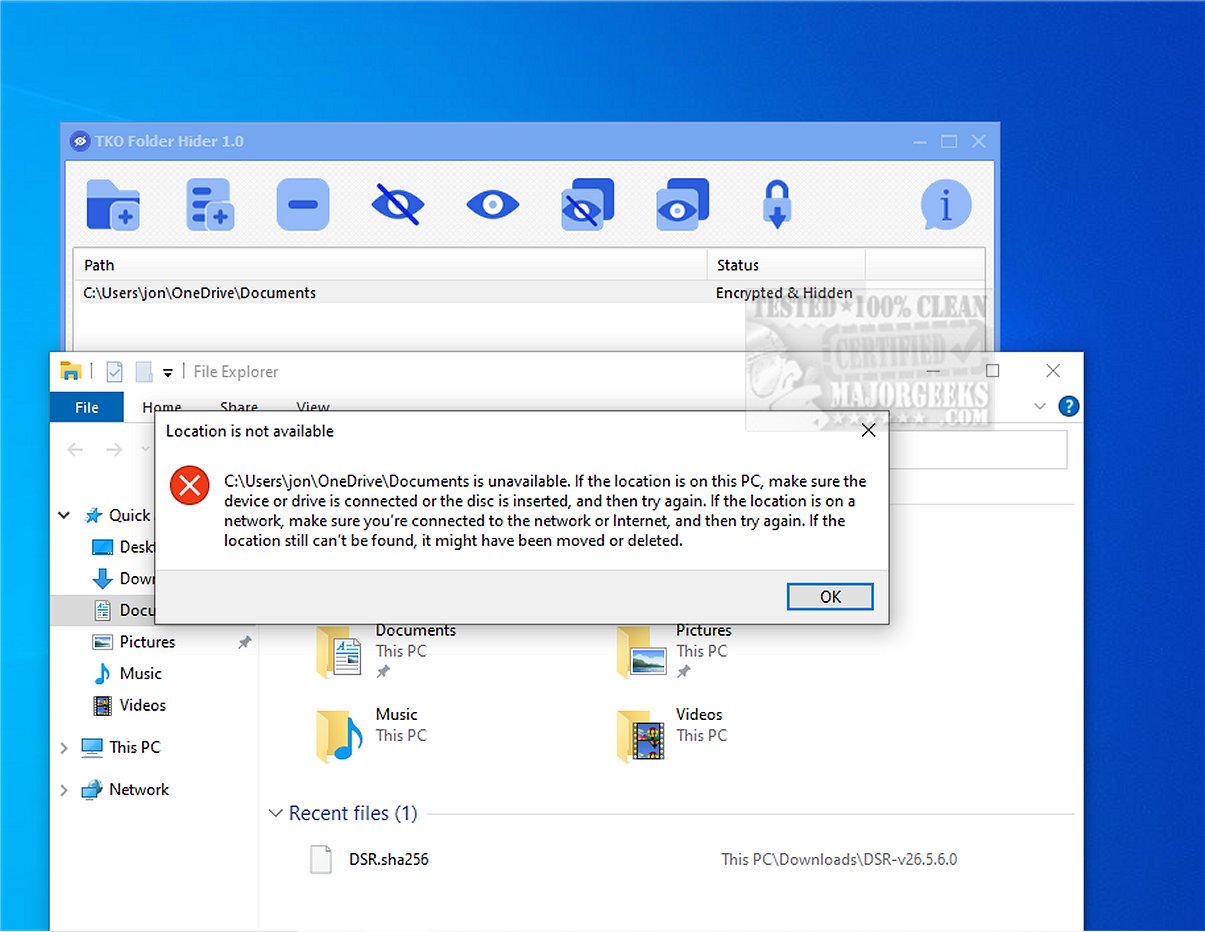Hide selected folder with crossed-eye icon
This screenshot has height=932, width=1205.
click(397, 205)
